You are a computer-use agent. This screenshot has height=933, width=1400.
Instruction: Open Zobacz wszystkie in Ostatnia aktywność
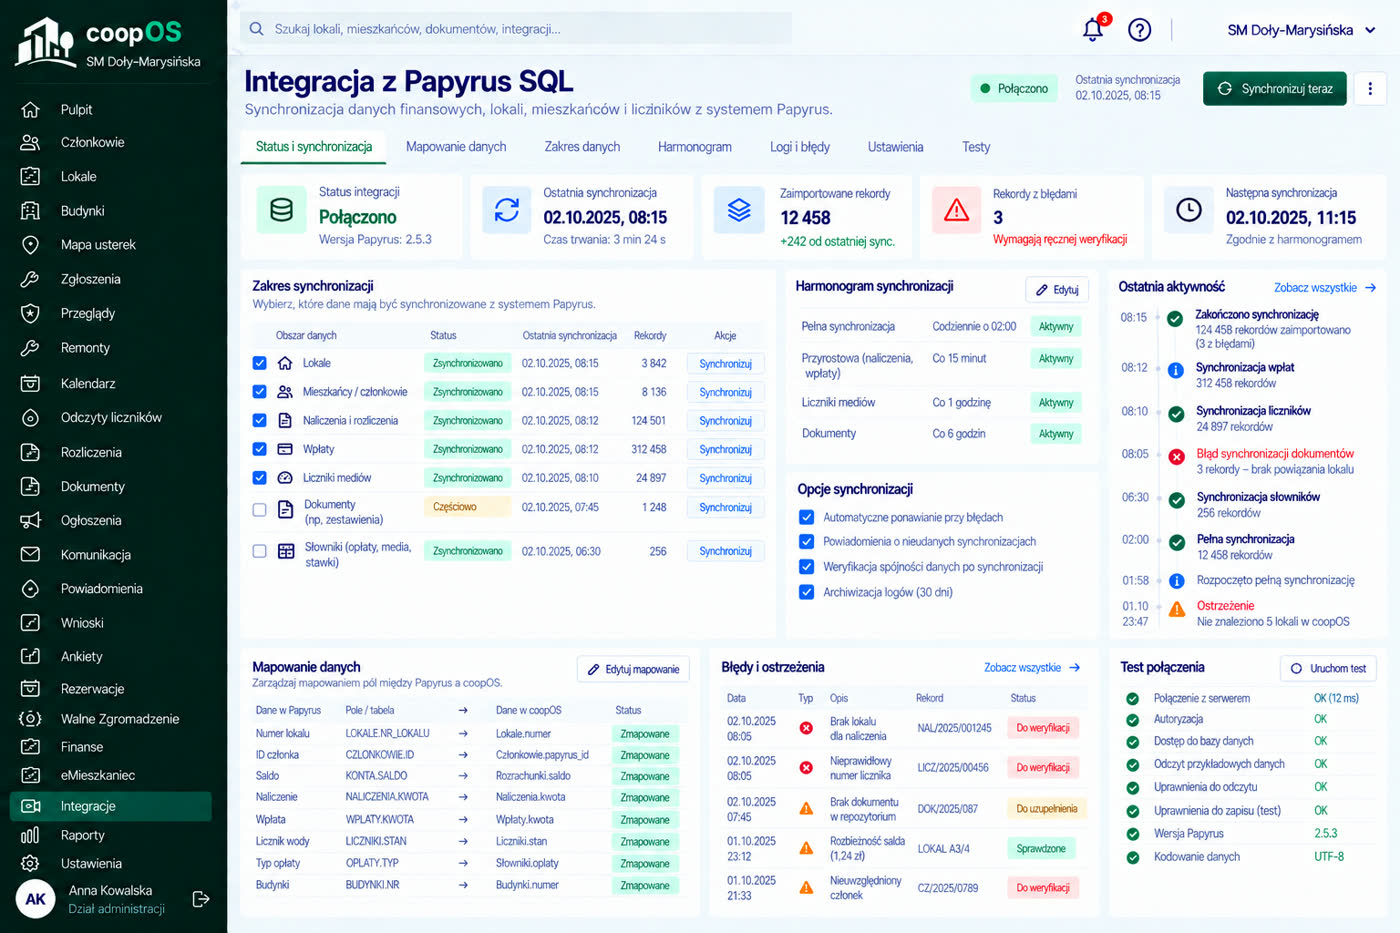1325,288
